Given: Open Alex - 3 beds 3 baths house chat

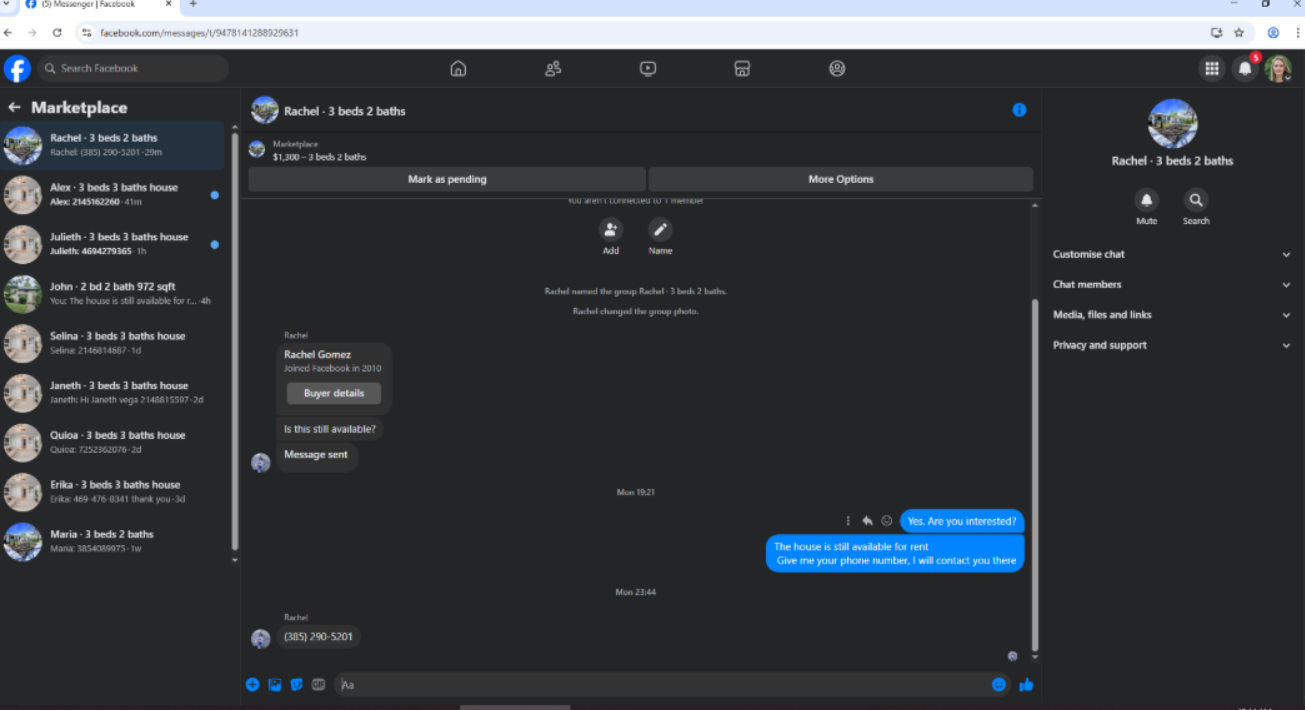Looking at the screenshot, I should click(114, 195).
